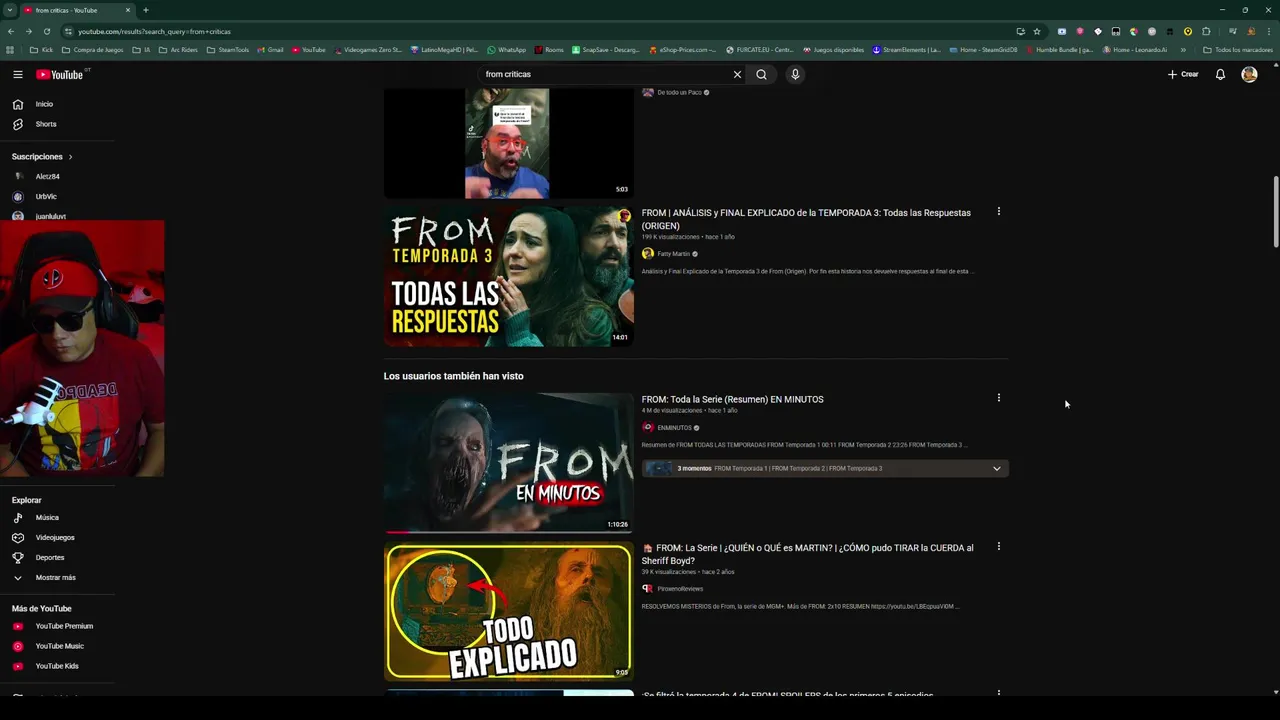Clear the search box with the X
The image size is (1280, 720).
[737, 74]
